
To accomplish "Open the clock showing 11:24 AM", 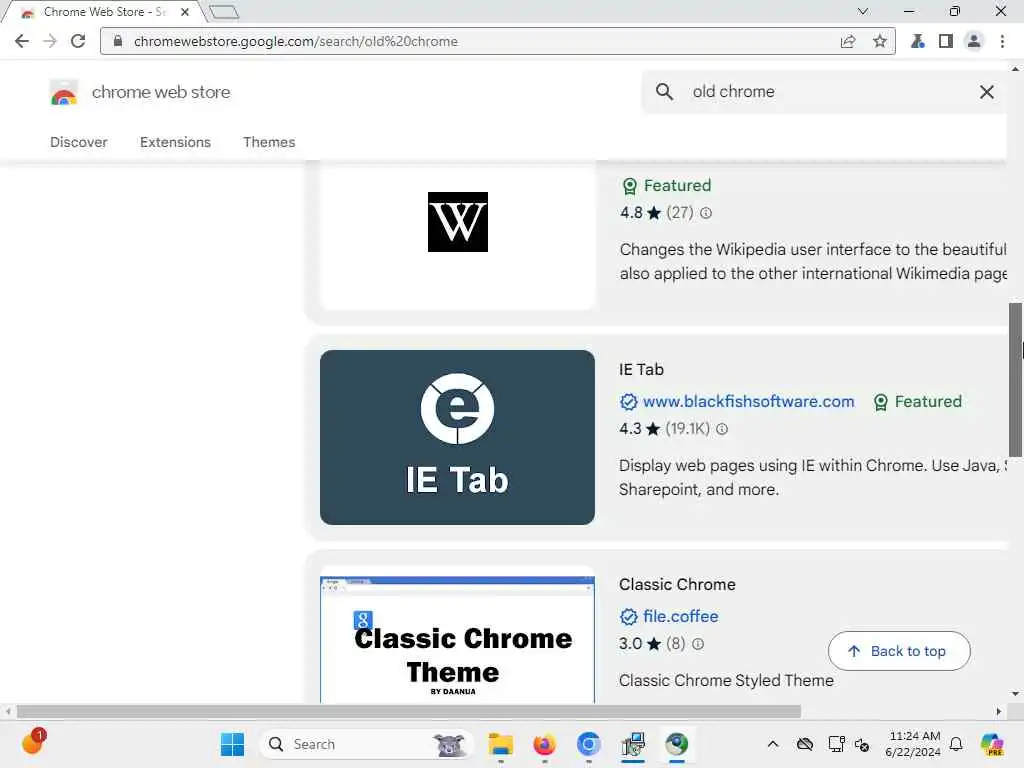I will pyautogui.click(x=913, y=744).
